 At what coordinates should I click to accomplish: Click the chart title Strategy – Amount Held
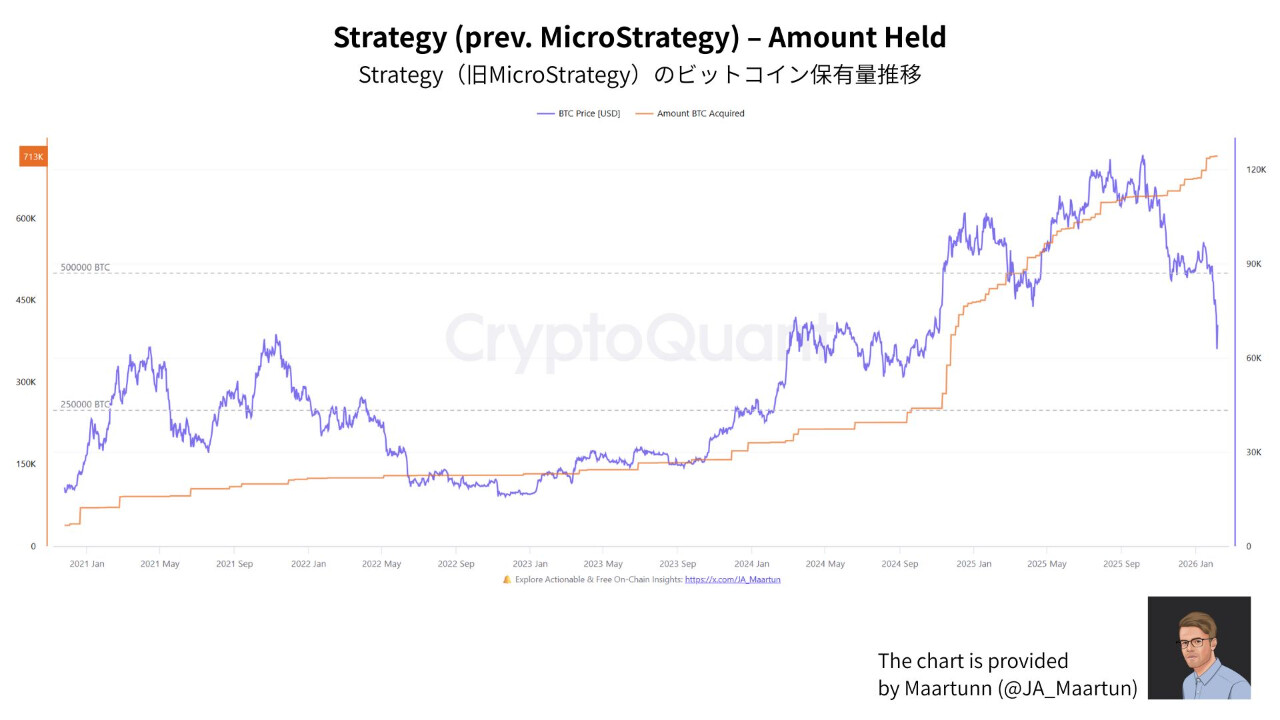(640, 38)
